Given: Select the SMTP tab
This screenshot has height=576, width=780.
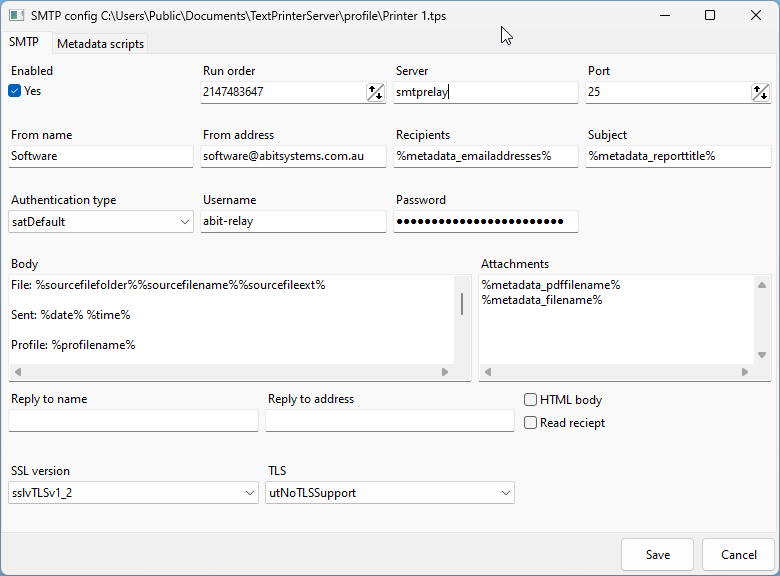Looking at the screenshot, I should pos(24,42).
